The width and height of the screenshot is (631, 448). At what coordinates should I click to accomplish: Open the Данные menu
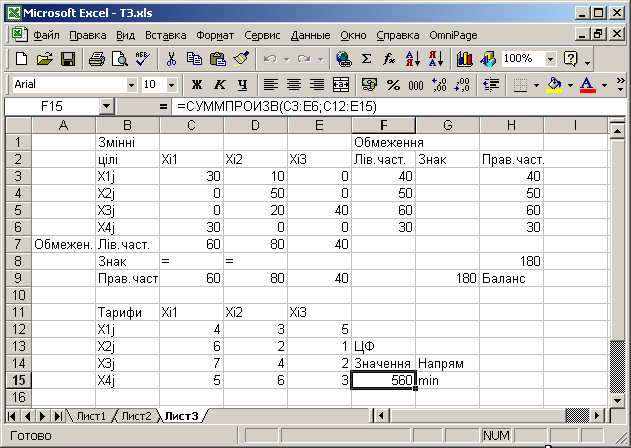[311, 35]
